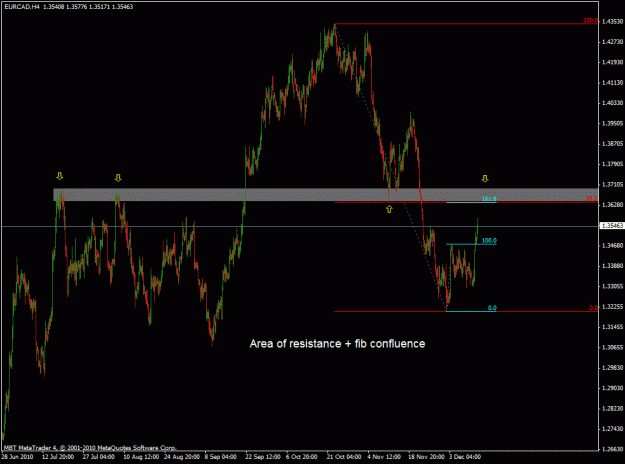Click the red 100.0 Fibonacci level label

pos(590,20)
